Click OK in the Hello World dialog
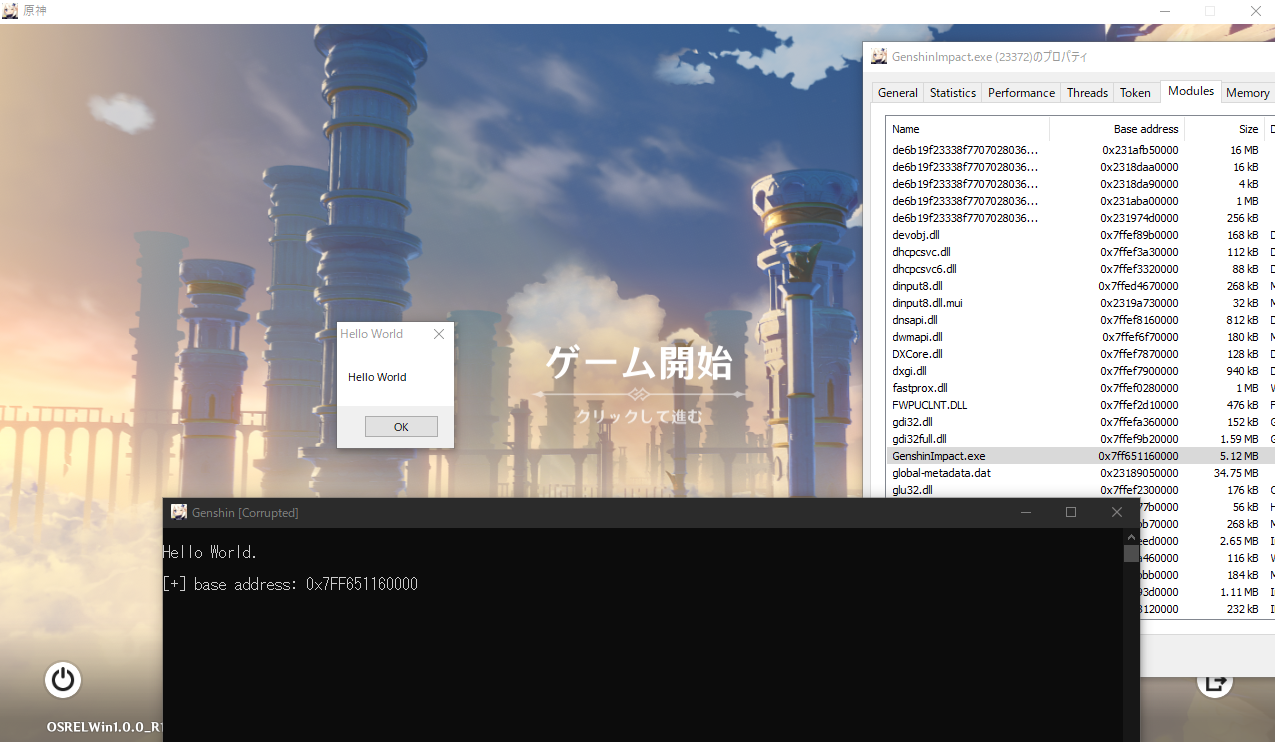The width and height of the screenshot is (1275, 742). (x=401, y=427)
